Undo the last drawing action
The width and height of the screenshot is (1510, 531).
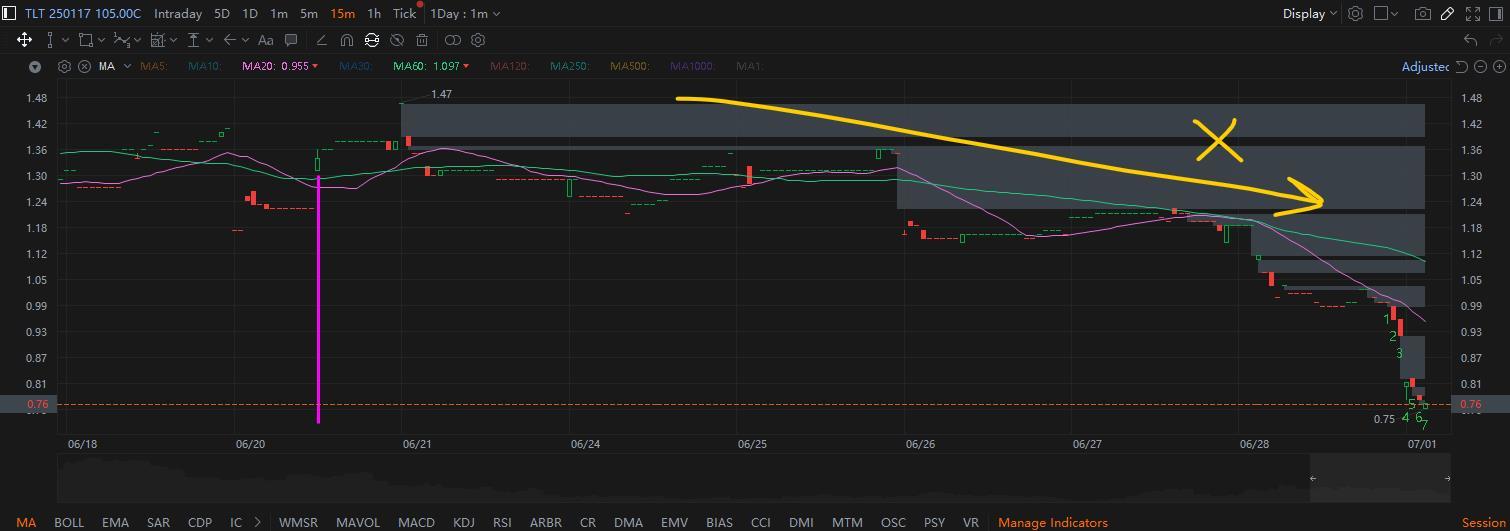[x=1470, y=40]
